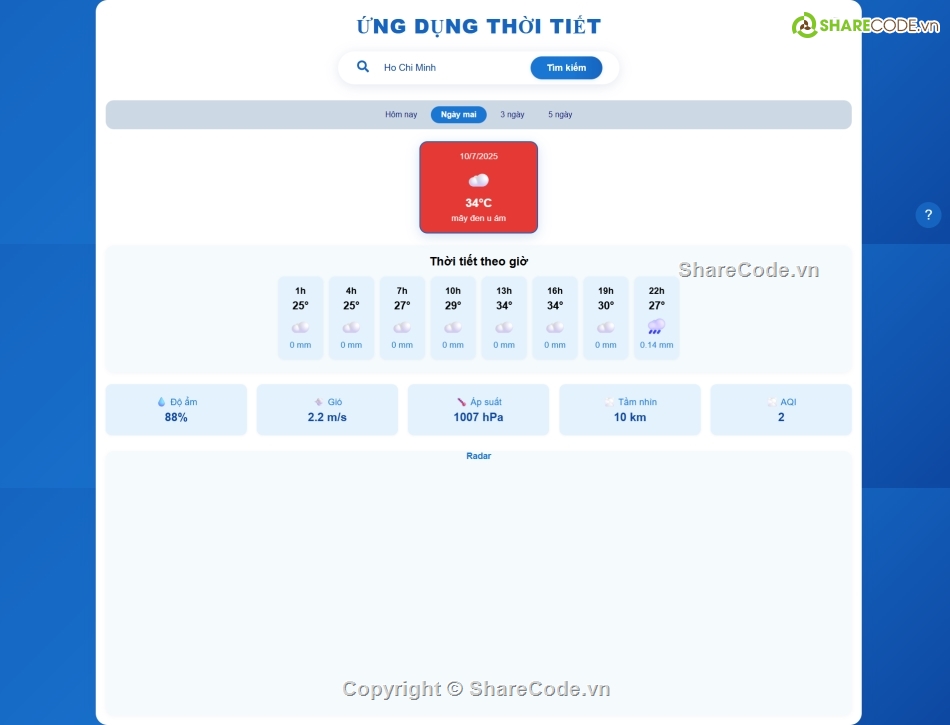This screenshot has width=950, height=725.
Task: Click the 19h cloud weather icon
Action: pos(606,328)
